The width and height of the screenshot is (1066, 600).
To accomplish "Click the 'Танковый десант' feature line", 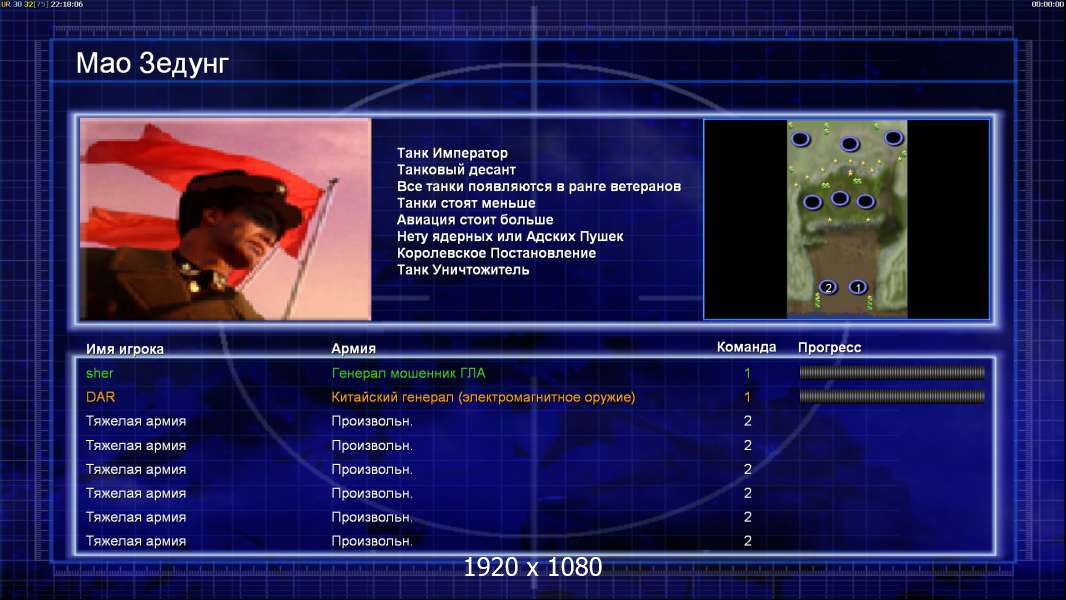I will [456, 170].
